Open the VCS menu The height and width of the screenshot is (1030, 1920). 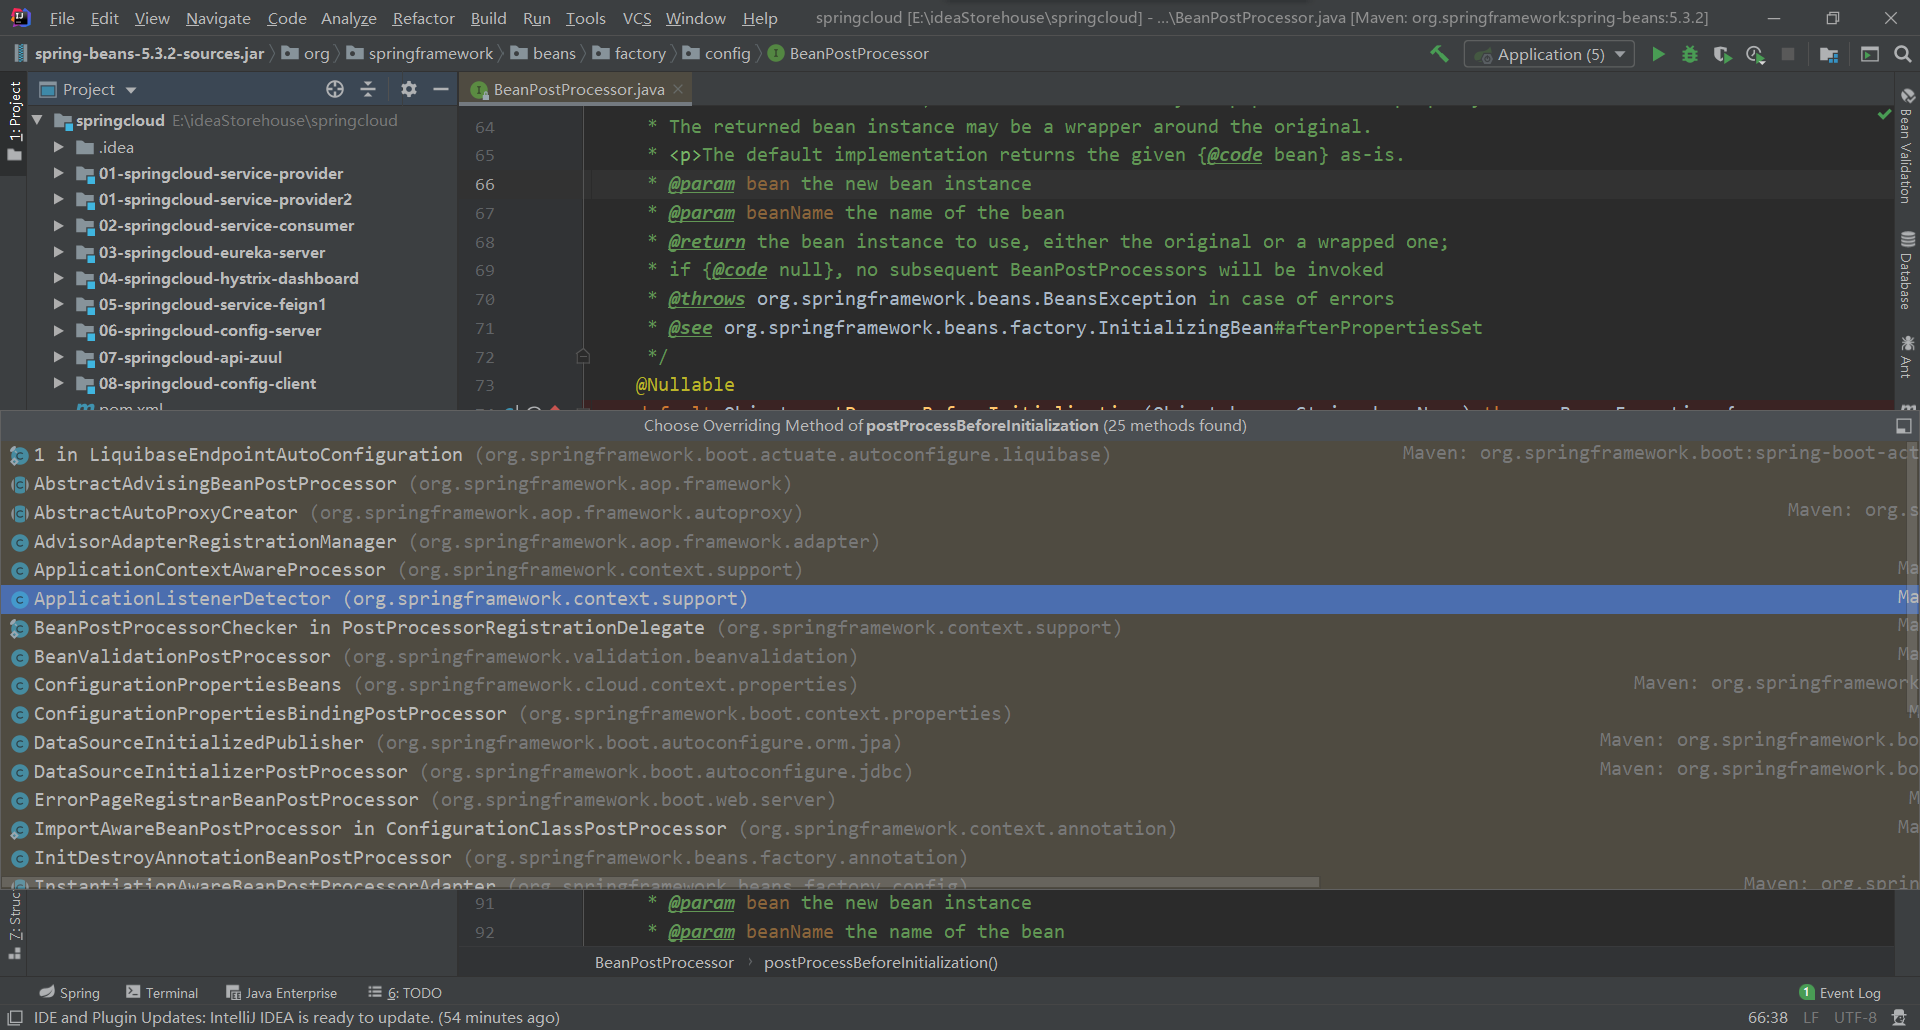(x=637, y=18)
